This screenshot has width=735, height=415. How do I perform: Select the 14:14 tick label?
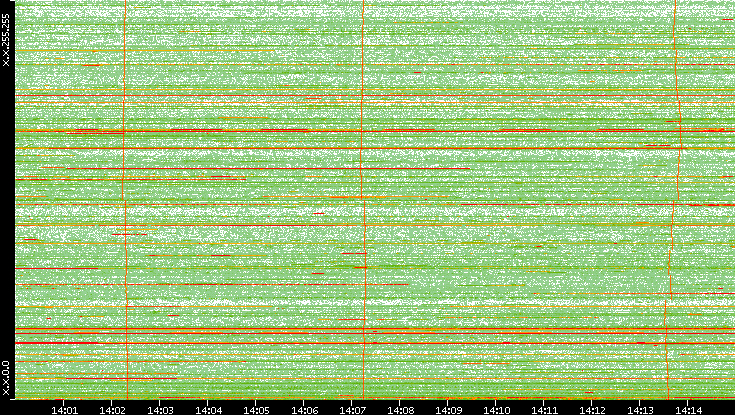[688, 410]
